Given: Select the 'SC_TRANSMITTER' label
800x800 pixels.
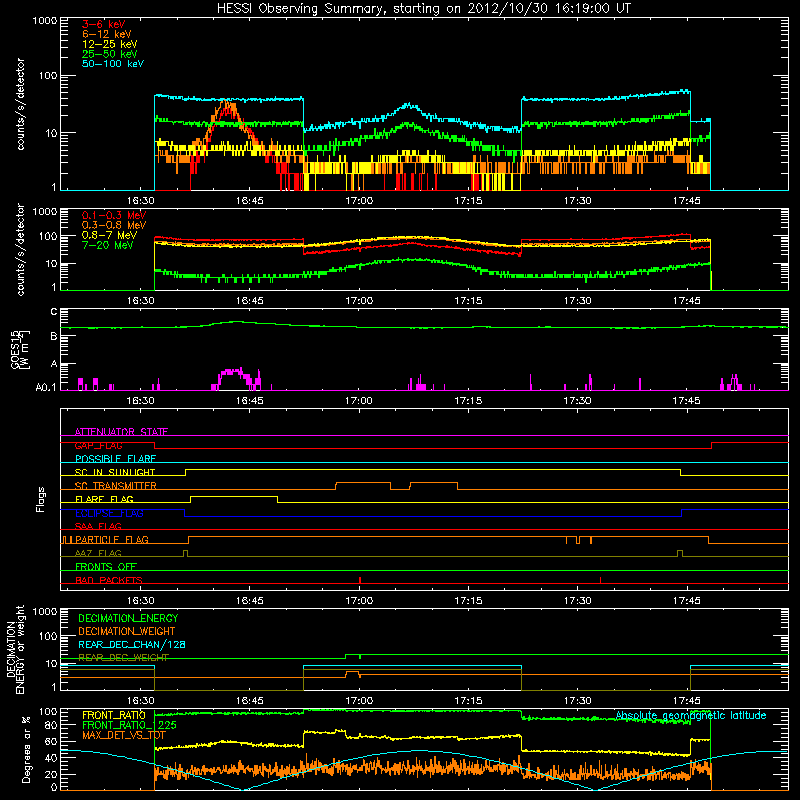Looking at the screenshot, I should 115,486.
